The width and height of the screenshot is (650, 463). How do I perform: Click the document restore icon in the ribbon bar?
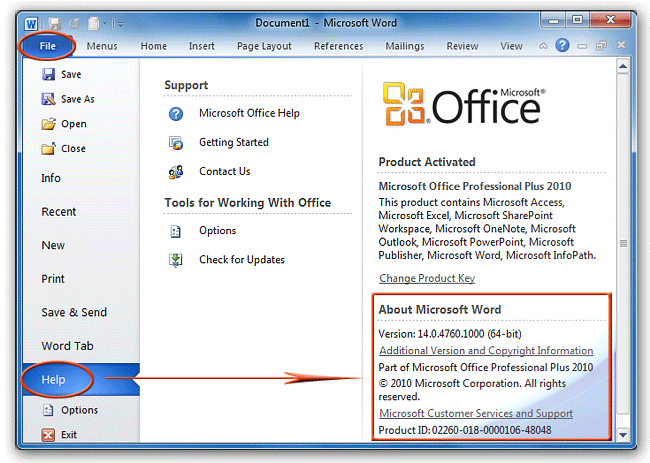(601, 46)
